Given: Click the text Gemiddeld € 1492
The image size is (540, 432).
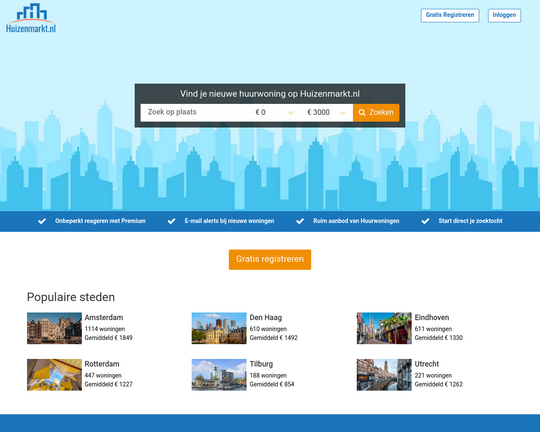Looking at the screenshot, I should [273, 338].
